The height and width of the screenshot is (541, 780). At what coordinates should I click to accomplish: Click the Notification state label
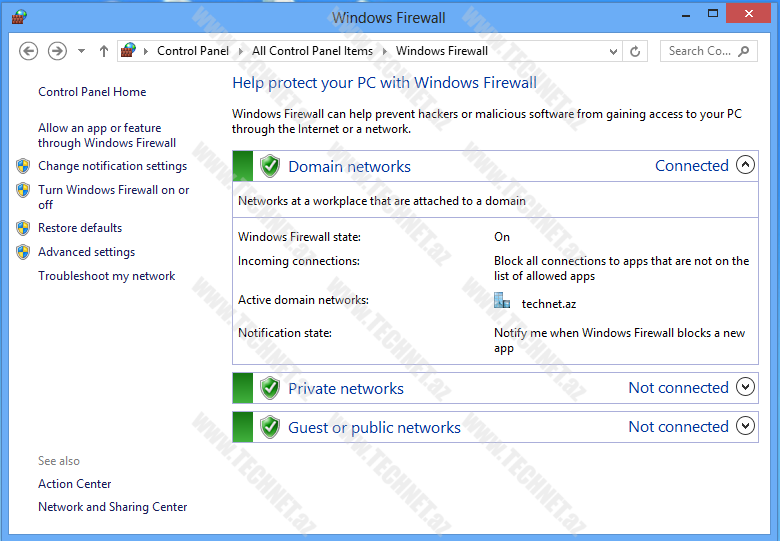(x=285, y=333)
